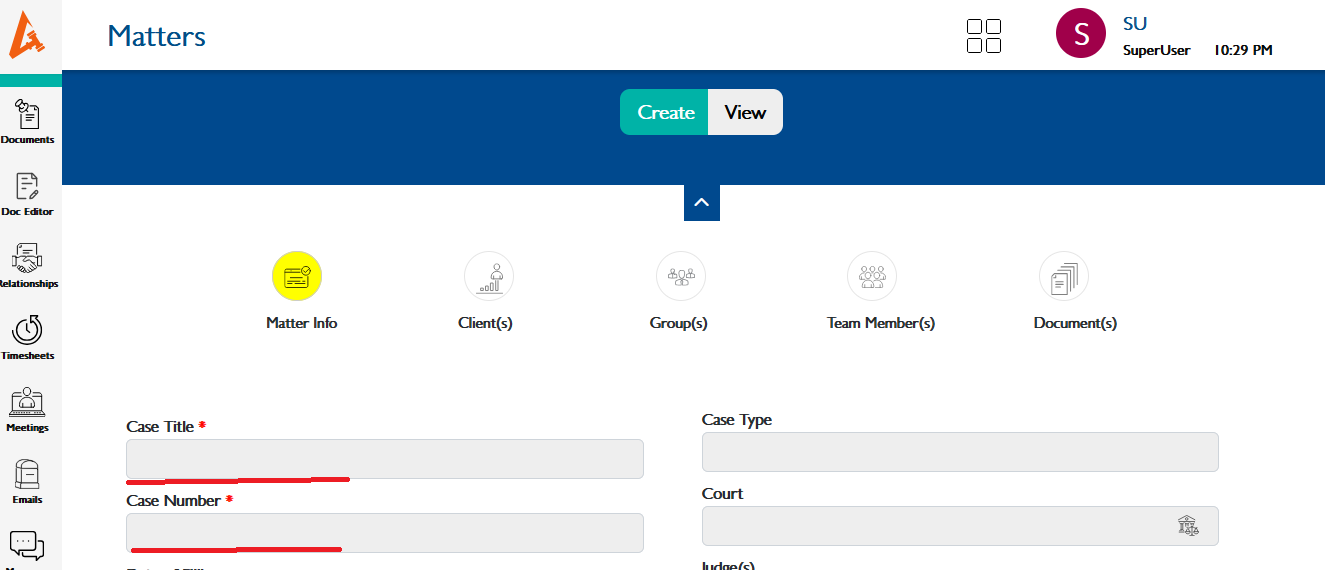
Task: Click the Matters page title
Action: tap(157, 36)
